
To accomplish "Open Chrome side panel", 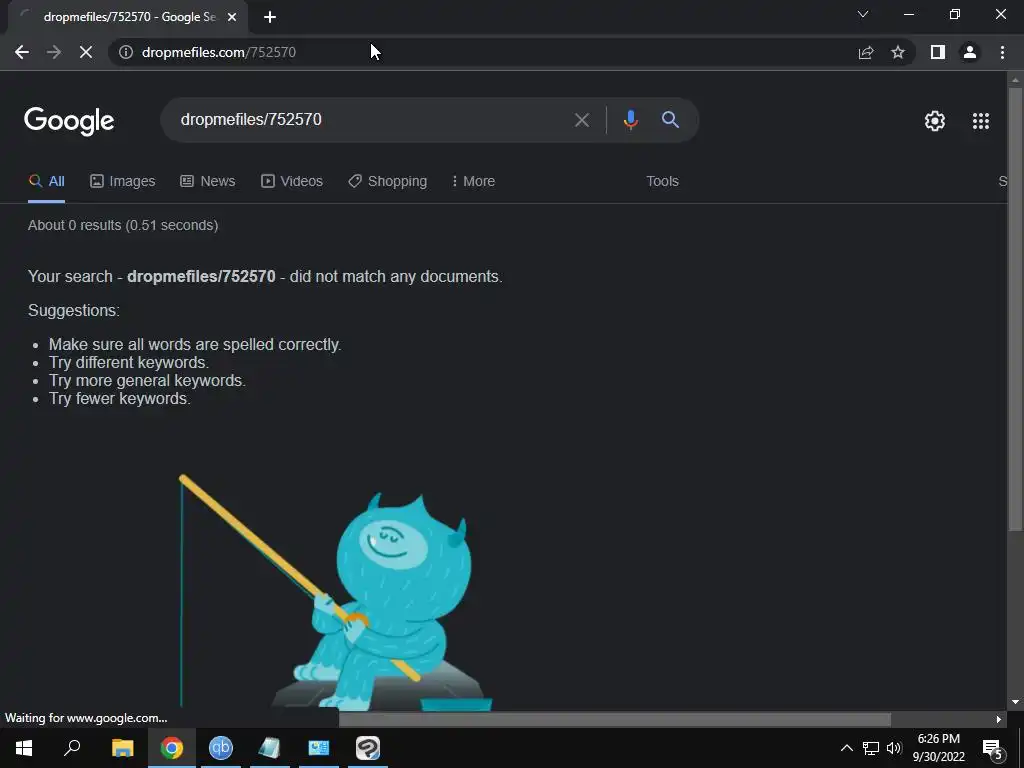I will coord(938,52).
